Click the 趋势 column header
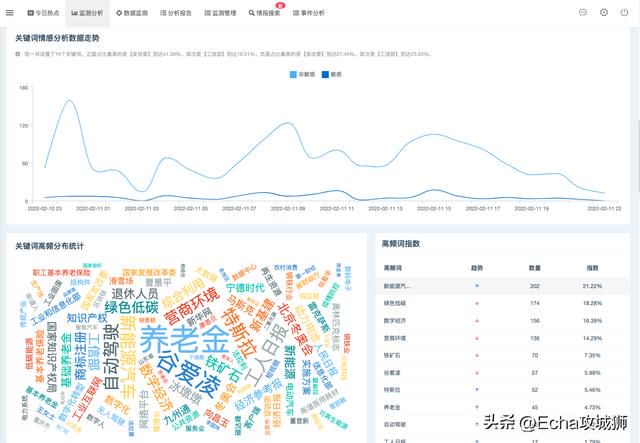640x443 pixels. (x=477, y=268)
